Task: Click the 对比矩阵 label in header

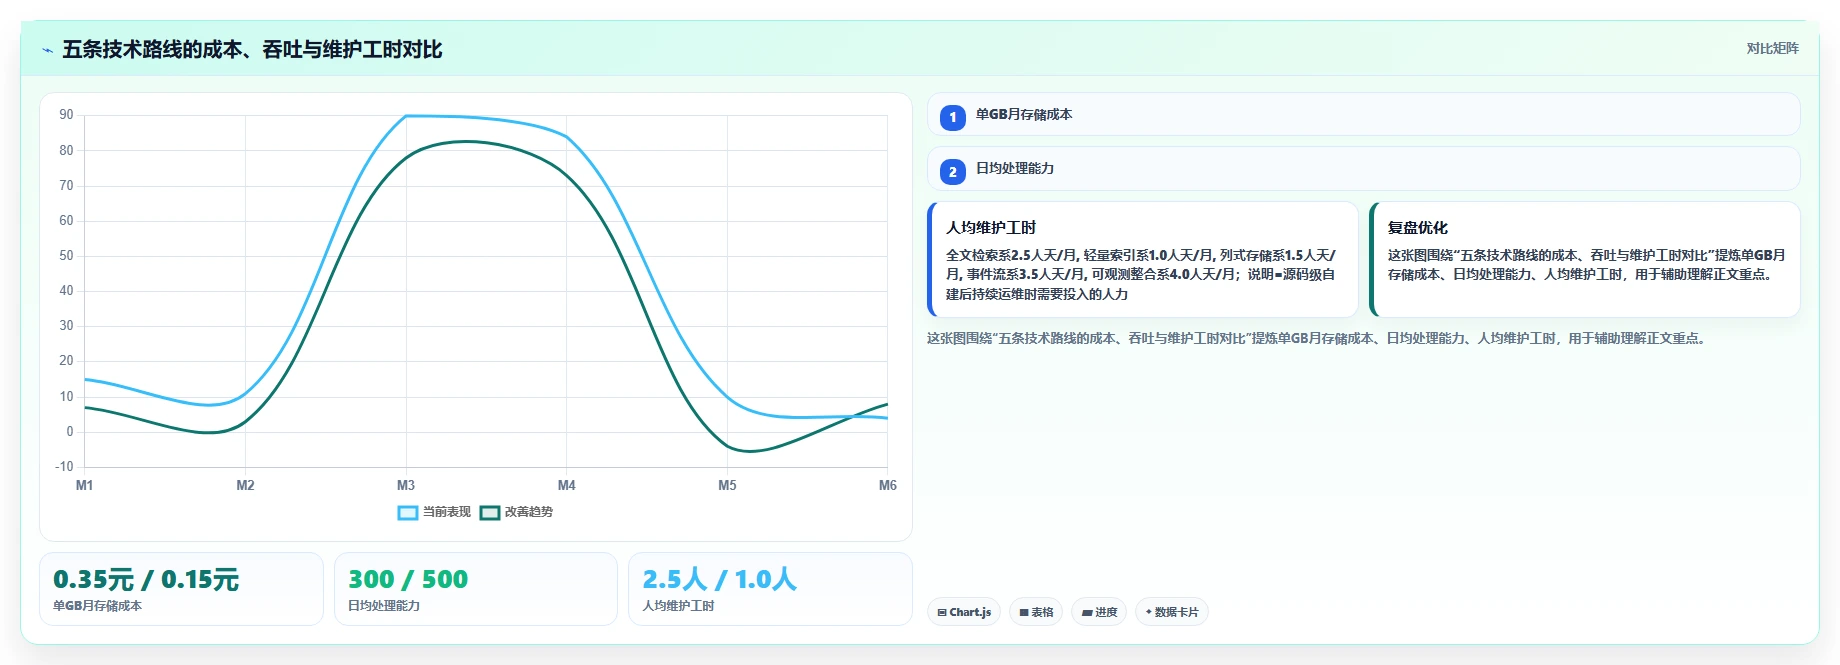Action: click(1772, 49)
